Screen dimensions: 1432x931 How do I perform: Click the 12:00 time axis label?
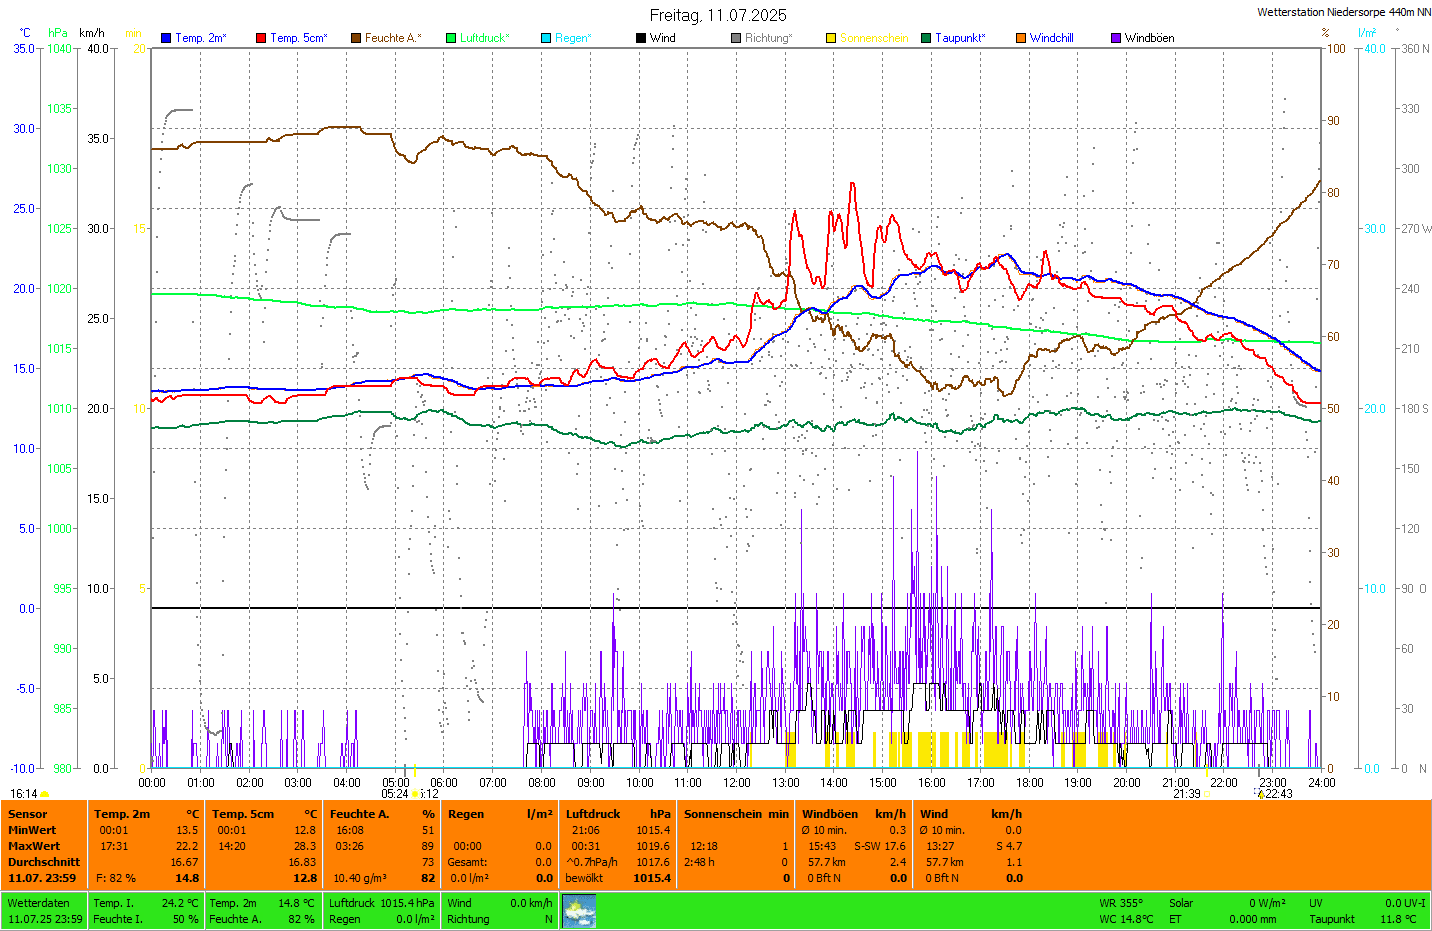[x=737, y=783]
